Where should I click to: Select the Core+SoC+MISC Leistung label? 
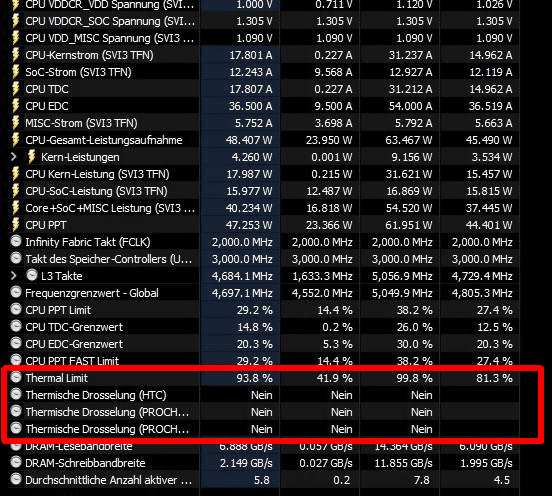[x=110, y=208]
